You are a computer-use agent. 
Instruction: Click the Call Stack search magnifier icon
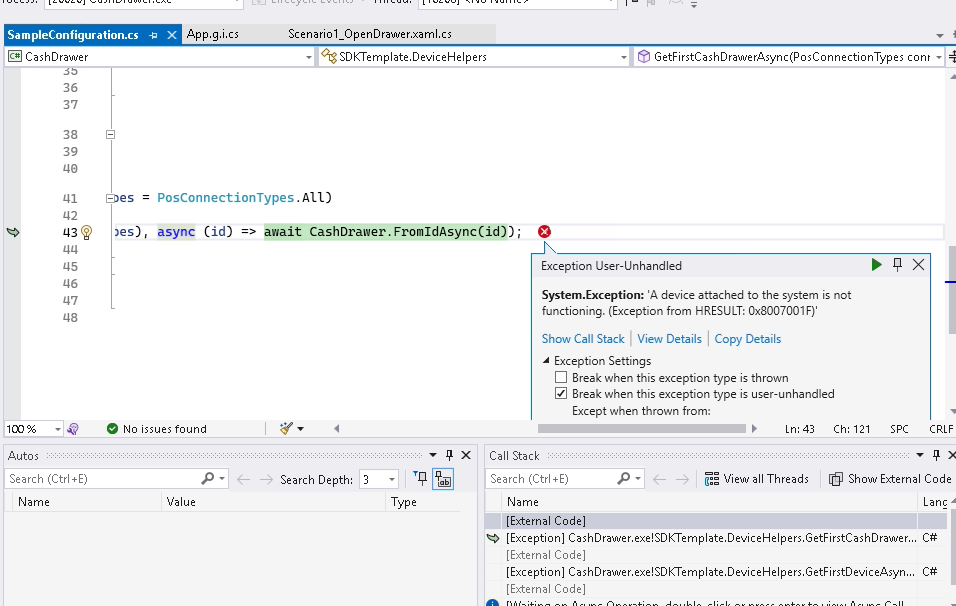[623, 479]
